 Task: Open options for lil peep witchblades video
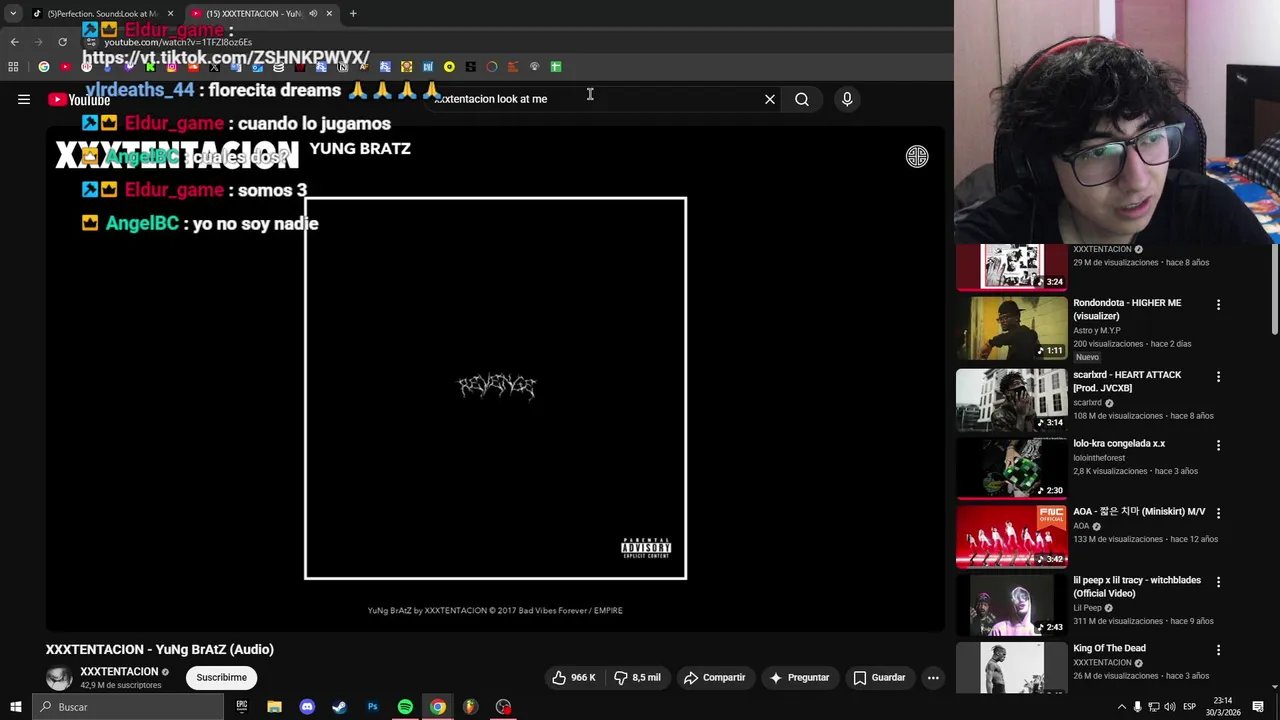(x=1218, y=582)
